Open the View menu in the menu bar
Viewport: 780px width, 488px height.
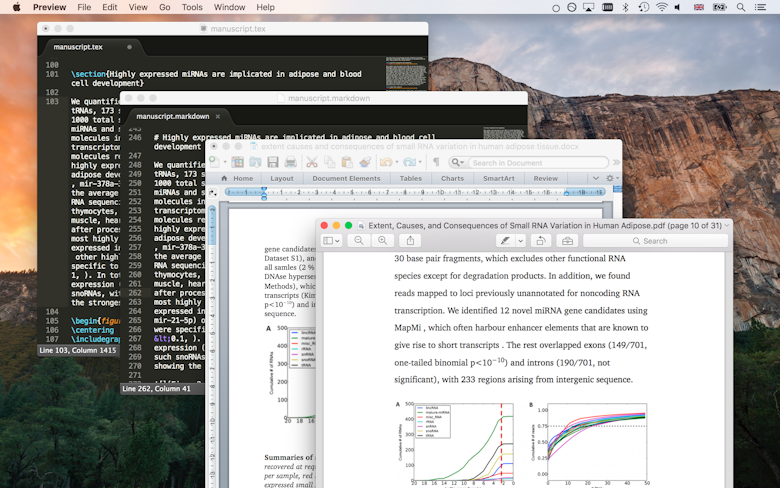(x=138, y=7)
